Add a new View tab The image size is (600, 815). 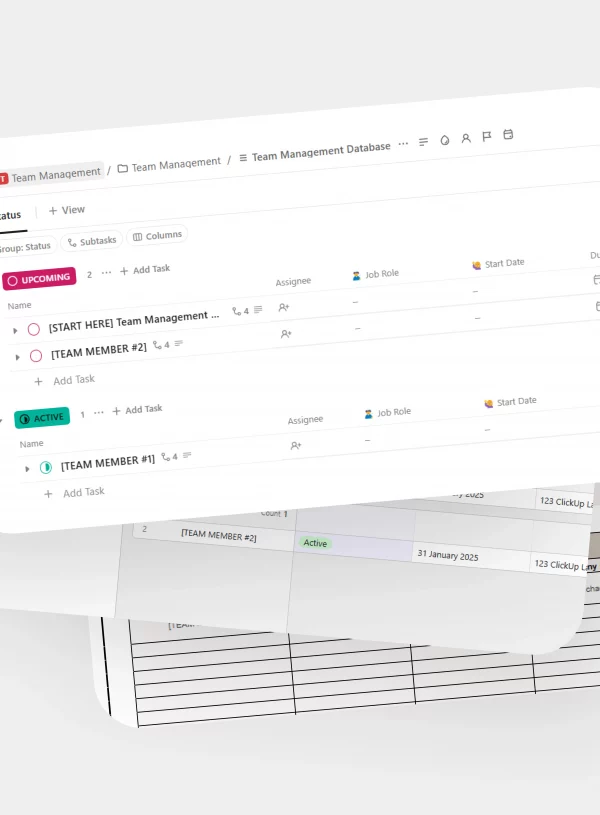pyautogui.click(x=67, y=210)
